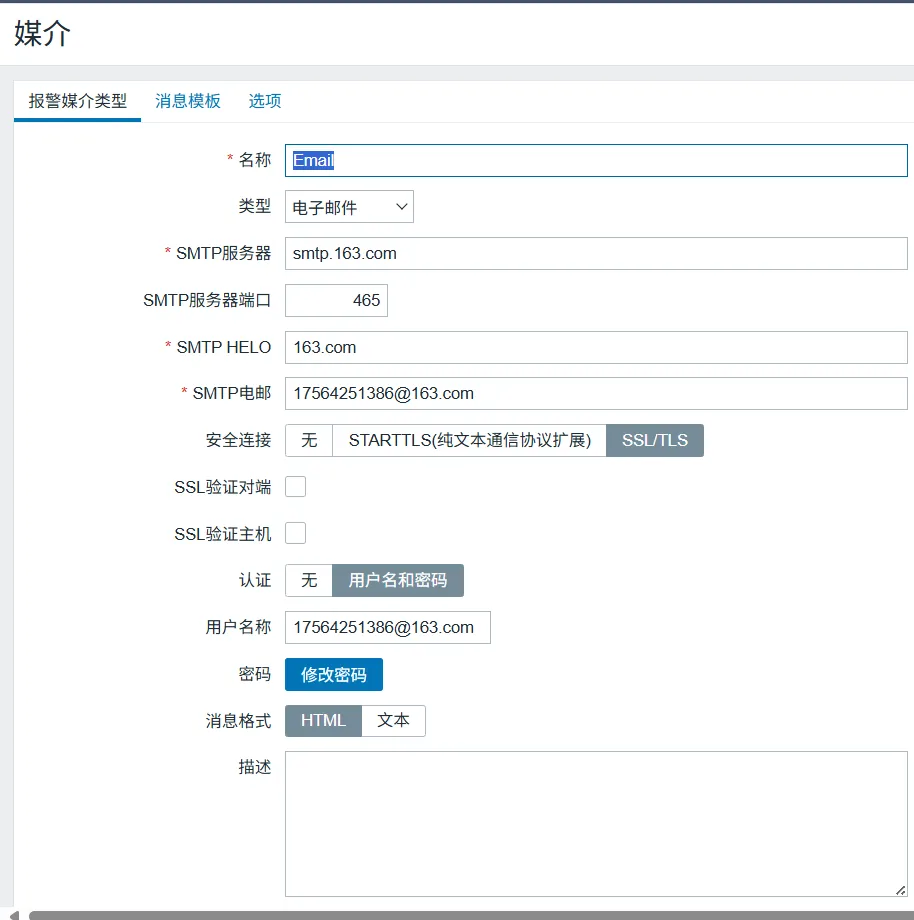The image size is (914, 920).
Task: Click the SMTP HELO input field
Action: 596,348
